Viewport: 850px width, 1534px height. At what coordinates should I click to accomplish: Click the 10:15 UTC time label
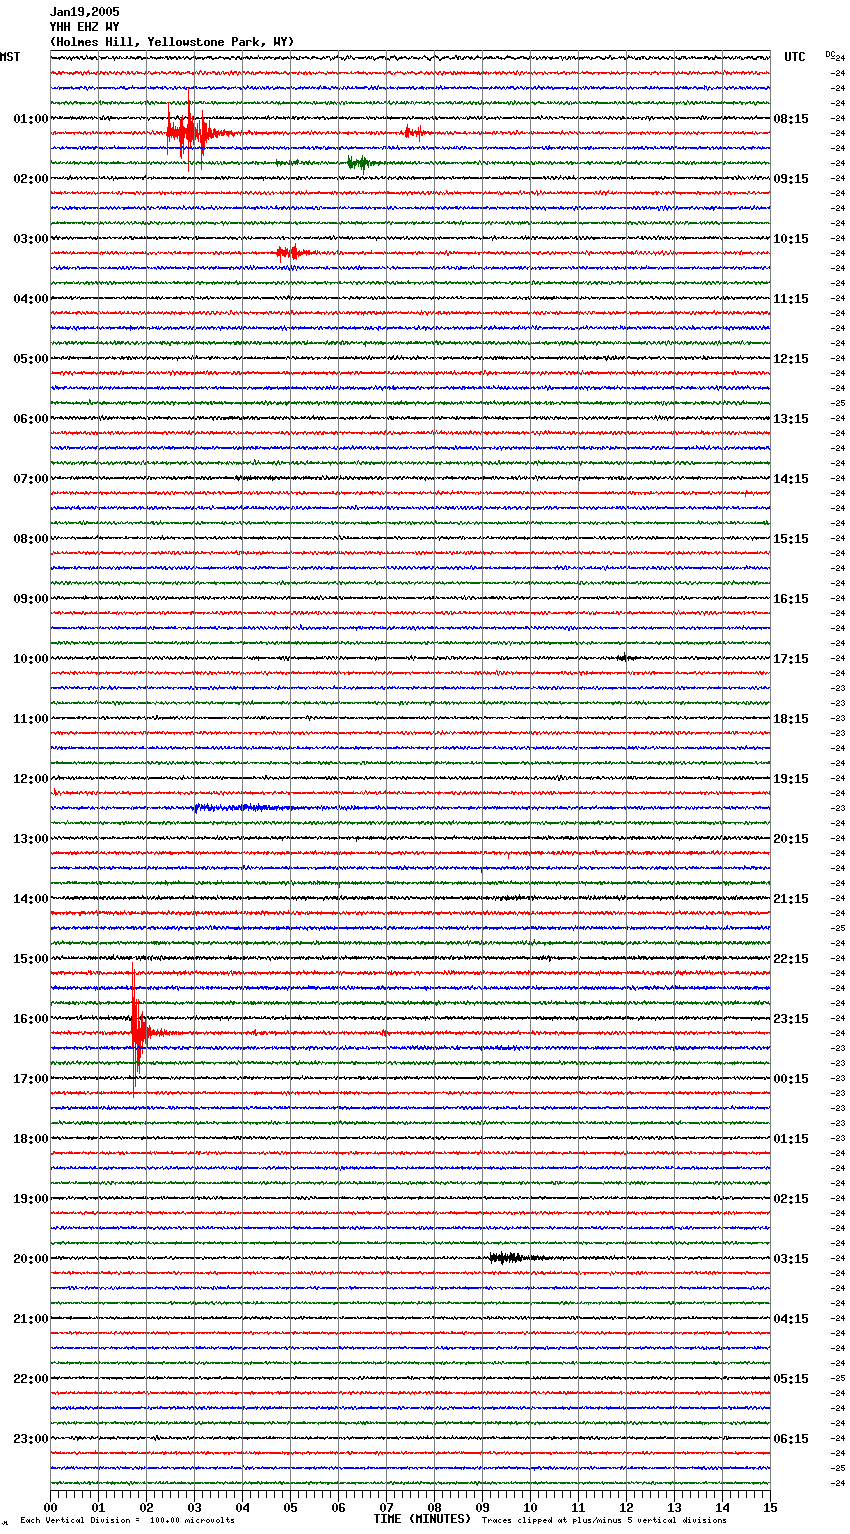tap(791, 239)
